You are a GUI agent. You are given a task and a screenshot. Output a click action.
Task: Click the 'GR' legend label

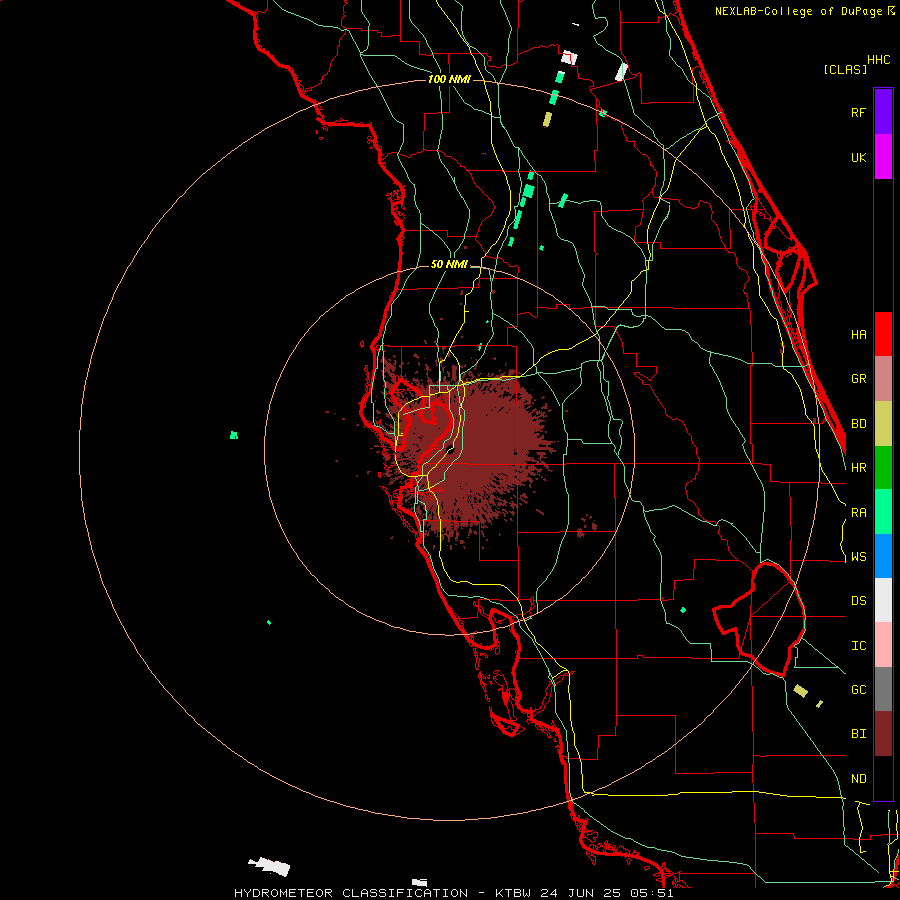(x=859, y=379)
